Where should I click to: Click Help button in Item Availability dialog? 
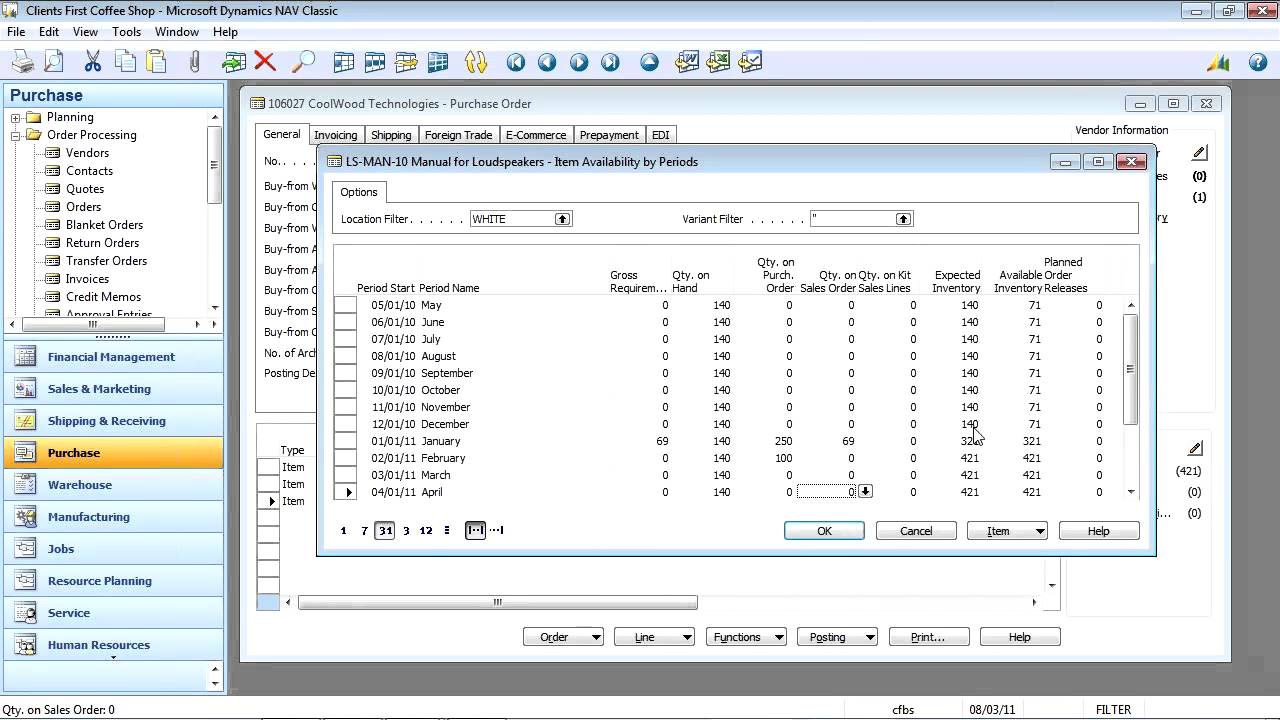(1098, 531)
